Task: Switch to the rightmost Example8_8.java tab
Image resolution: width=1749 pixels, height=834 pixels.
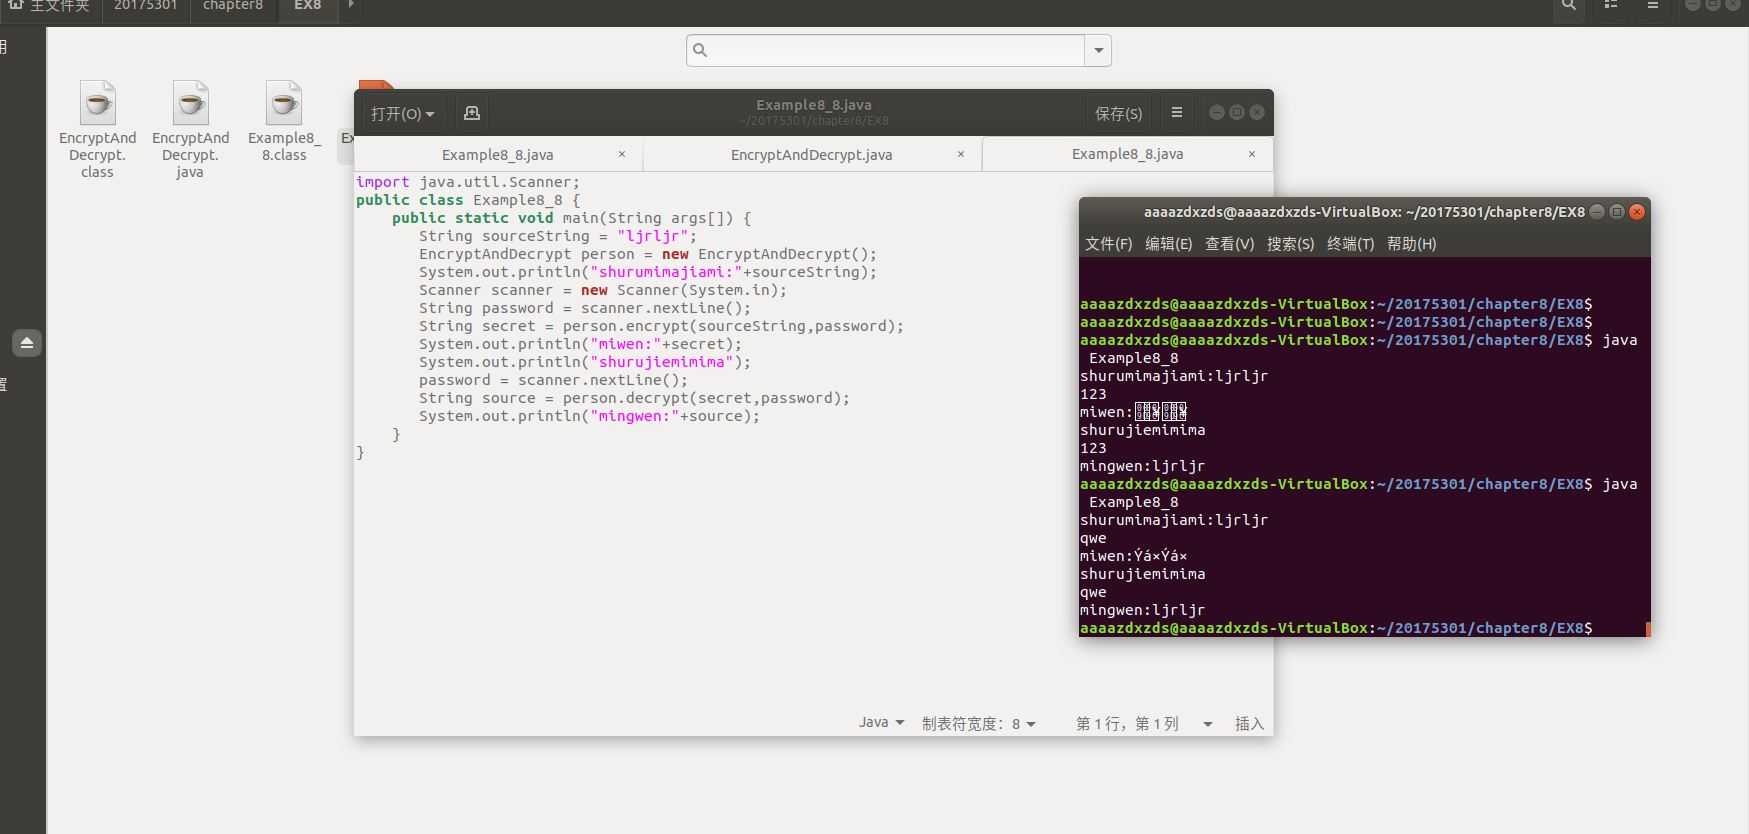Action: click(x=1127, y=154)
